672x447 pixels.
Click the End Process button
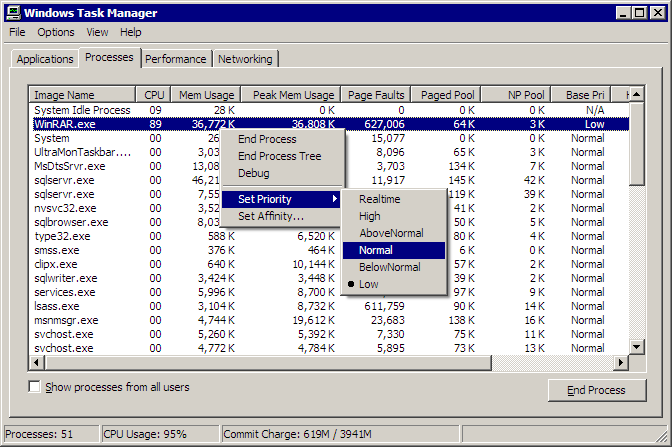pyautogui.click(x=597, y=390)
